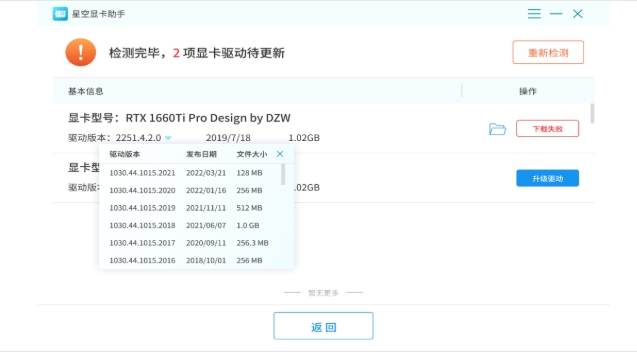Screen dimensions: 637x360
Task: Click the 星空显卡助手 app logo
Action: 60,14
